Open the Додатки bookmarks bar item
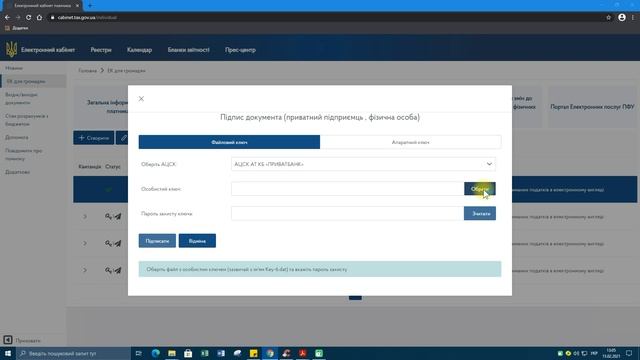 [x=17, y=28]
